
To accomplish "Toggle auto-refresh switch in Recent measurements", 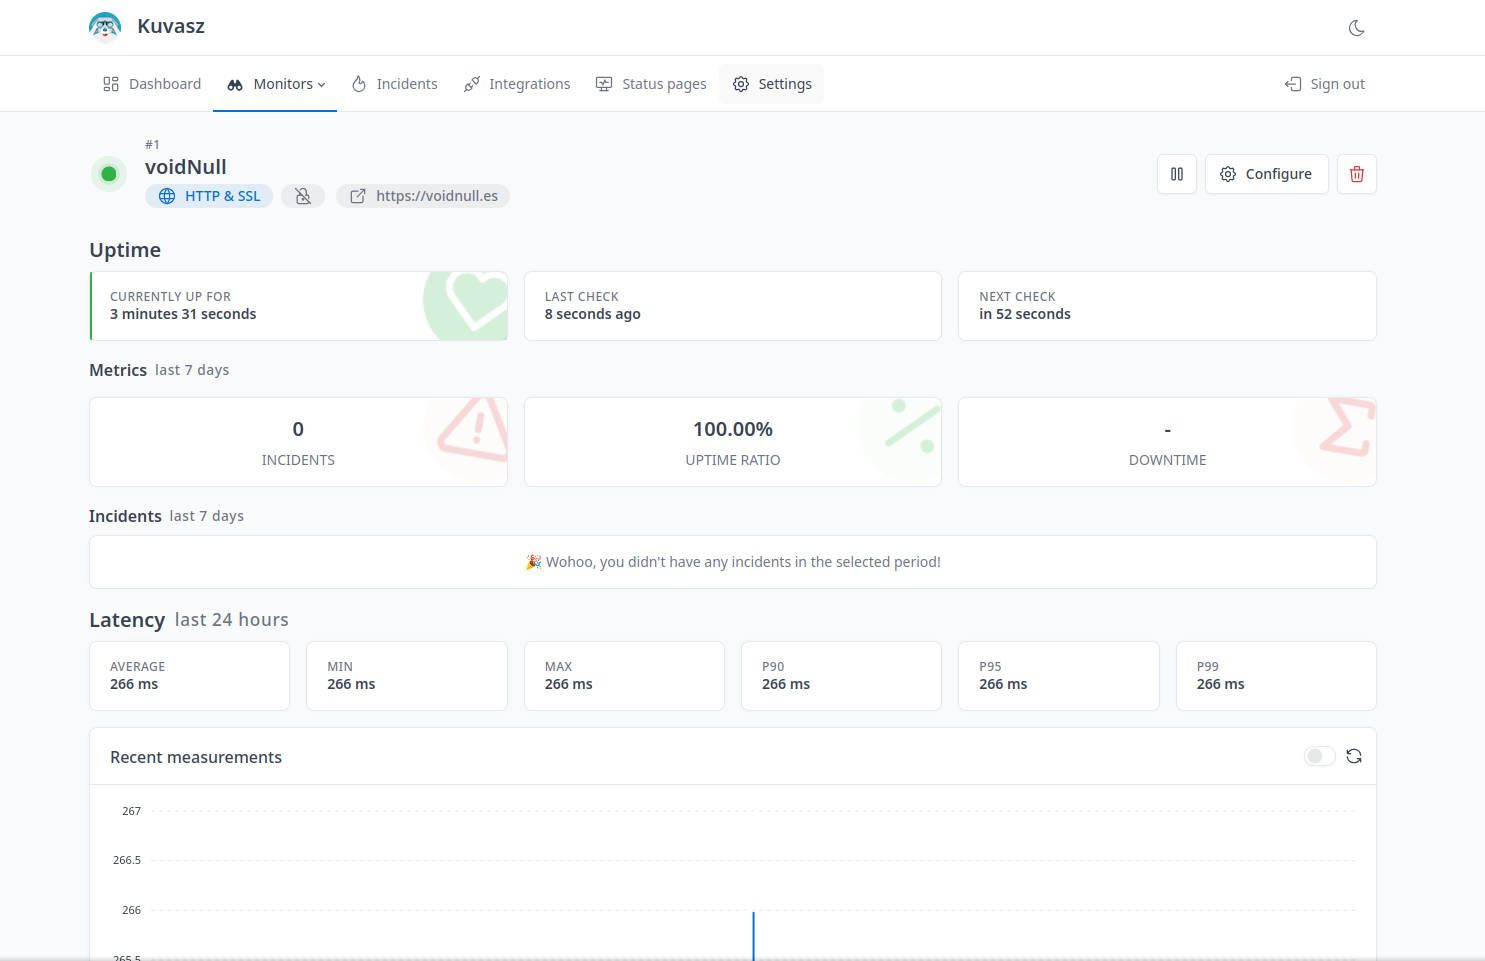I will tap(1319, 756).
